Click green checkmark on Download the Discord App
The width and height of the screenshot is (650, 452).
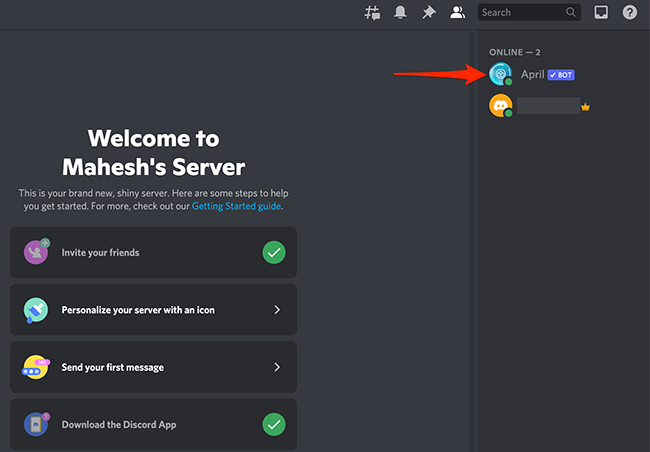(274, 425)
